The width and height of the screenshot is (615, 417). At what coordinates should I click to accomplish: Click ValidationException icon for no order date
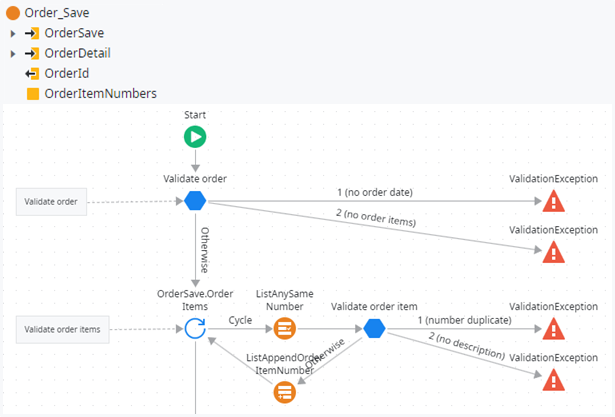553,201
